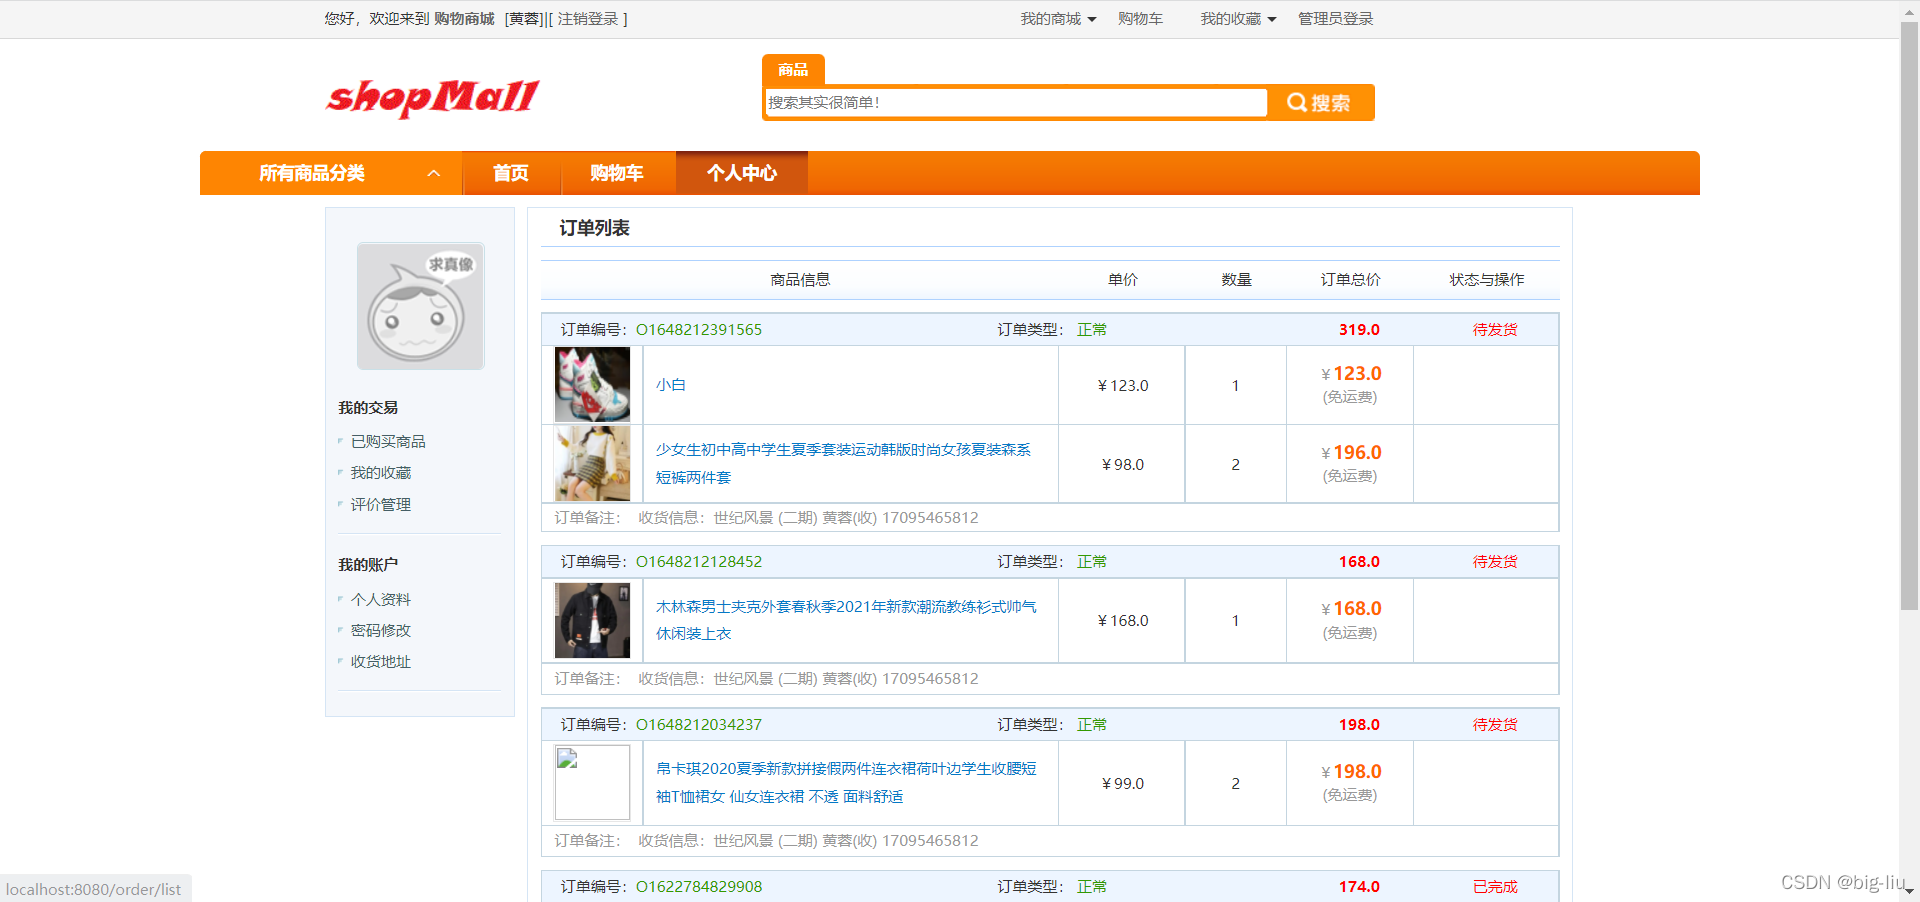Open 已购买商品 in sidebar
The image size is (1920, 902).
coord(388,441)
